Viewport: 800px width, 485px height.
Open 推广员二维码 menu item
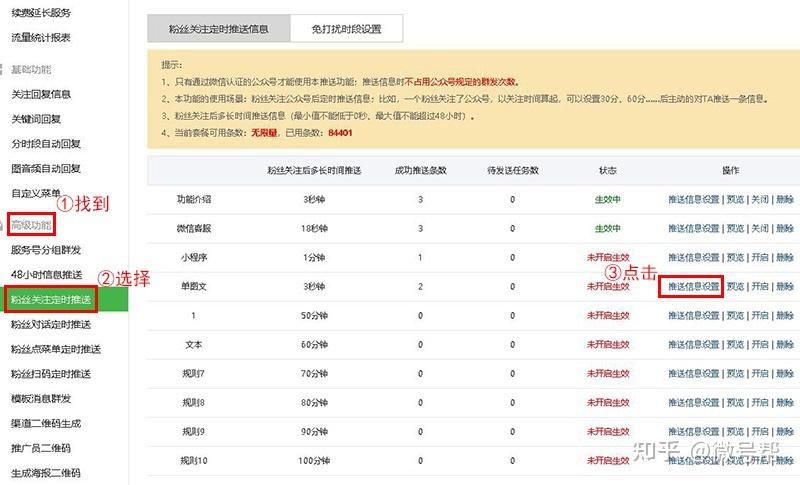tap(41, 448)
